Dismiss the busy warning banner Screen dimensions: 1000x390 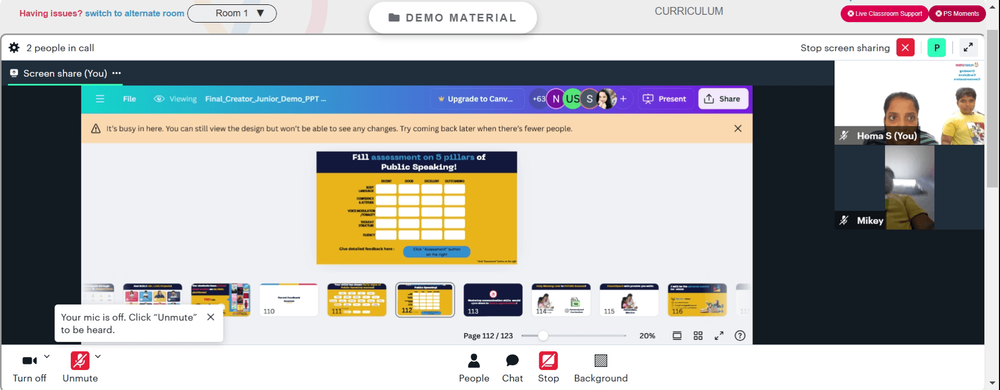[738, 128]
